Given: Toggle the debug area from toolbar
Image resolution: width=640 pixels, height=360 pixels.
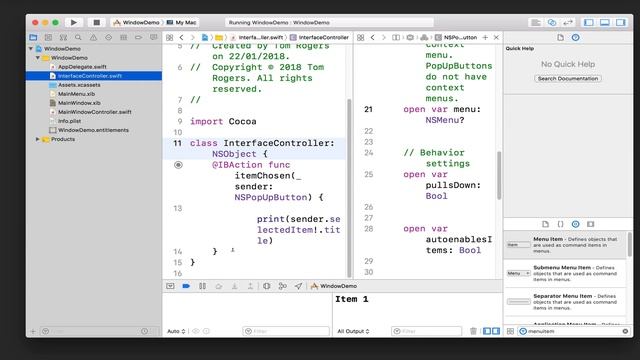Looking at the screenshot, I should 604,22.
